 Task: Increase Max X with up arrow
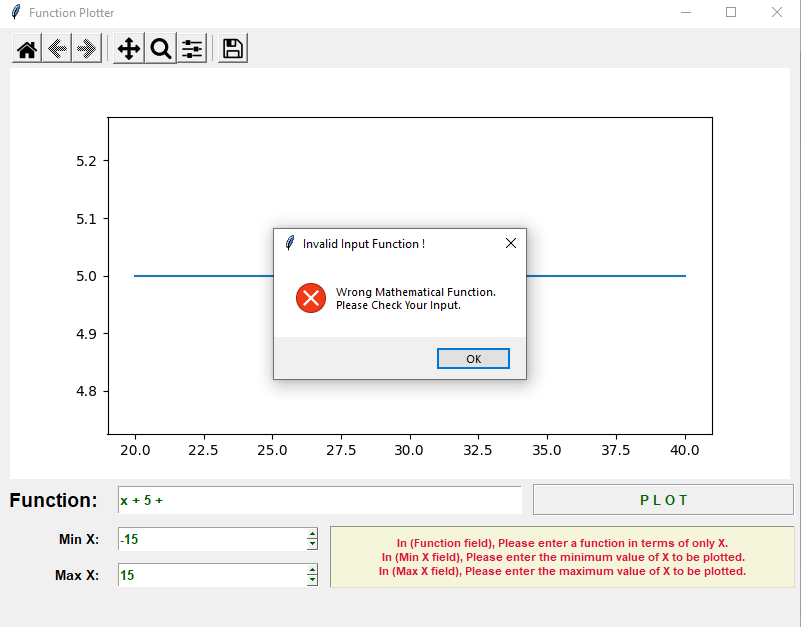[x=312, y=570]
